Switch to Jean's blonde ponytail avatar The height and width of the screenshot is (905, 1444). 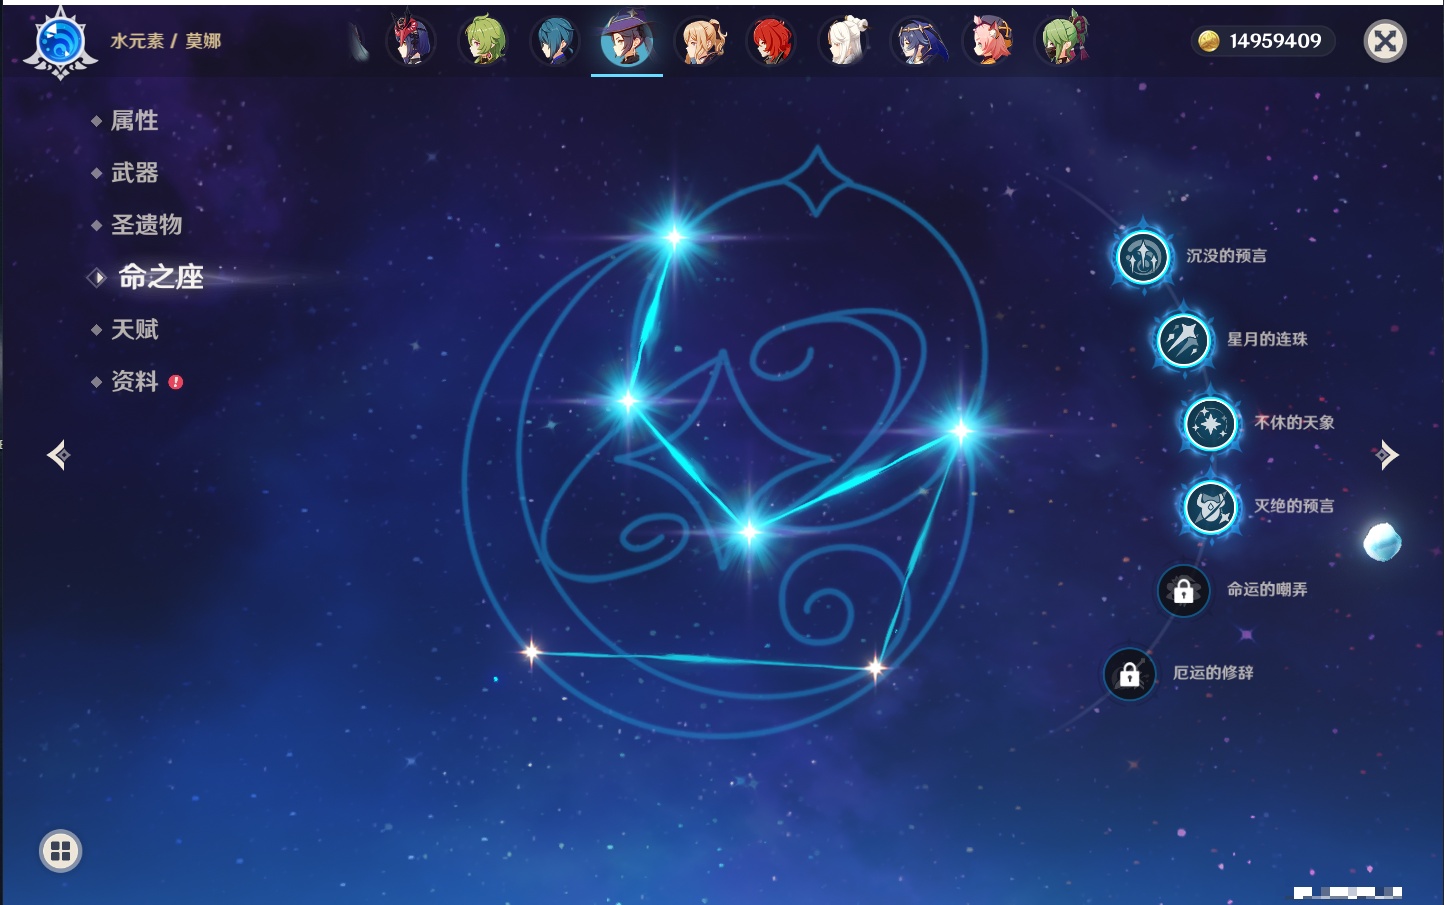coord(700,41)
